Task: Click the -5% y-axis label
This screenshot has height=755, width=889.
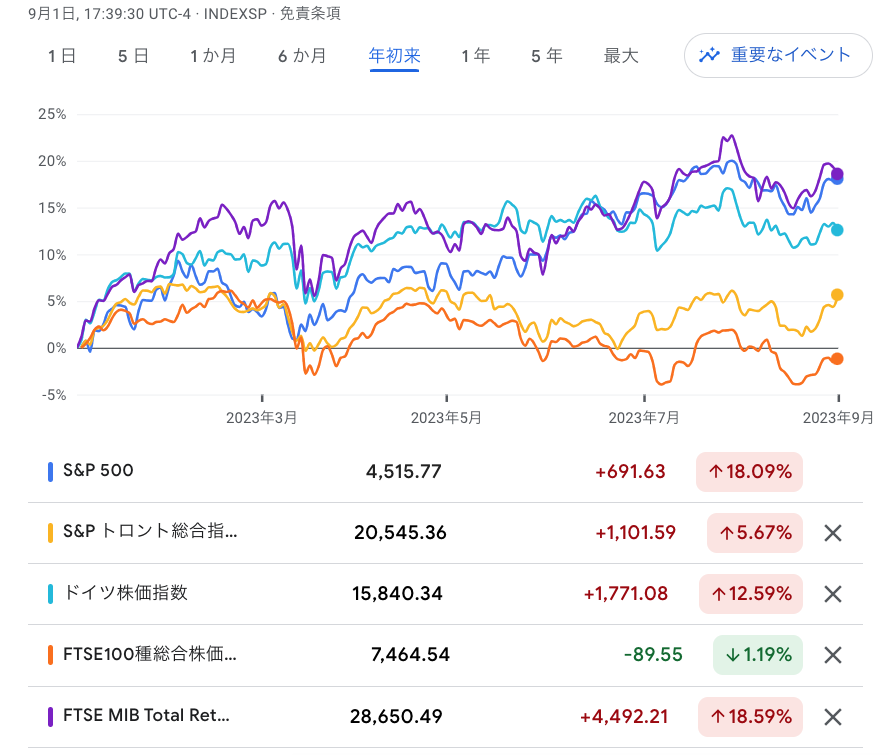Action: point(54,395)
